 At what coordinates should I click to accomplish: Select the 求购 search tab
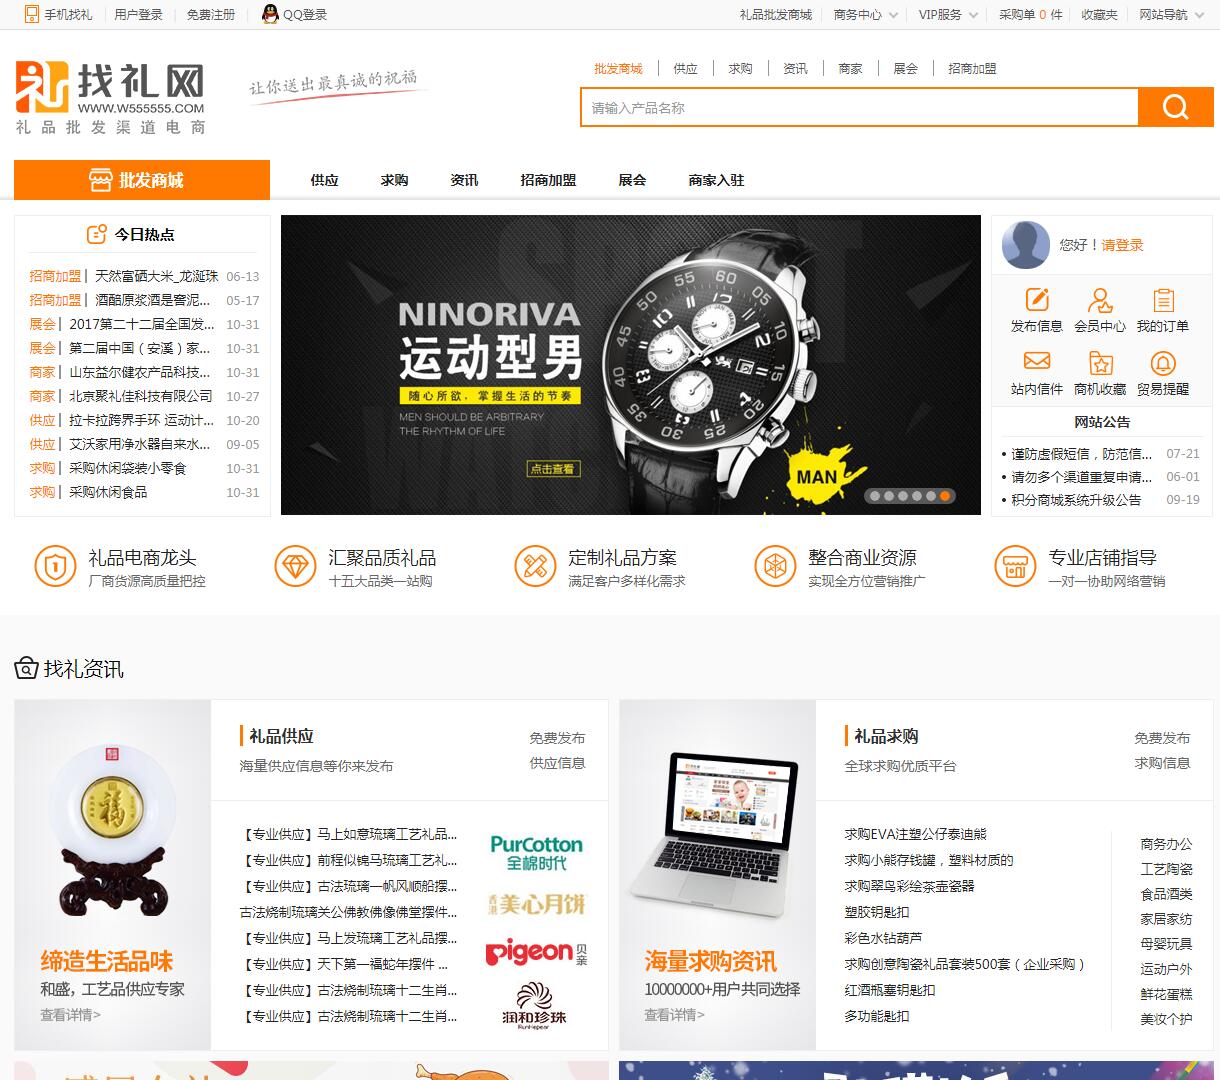pos(740,68)
